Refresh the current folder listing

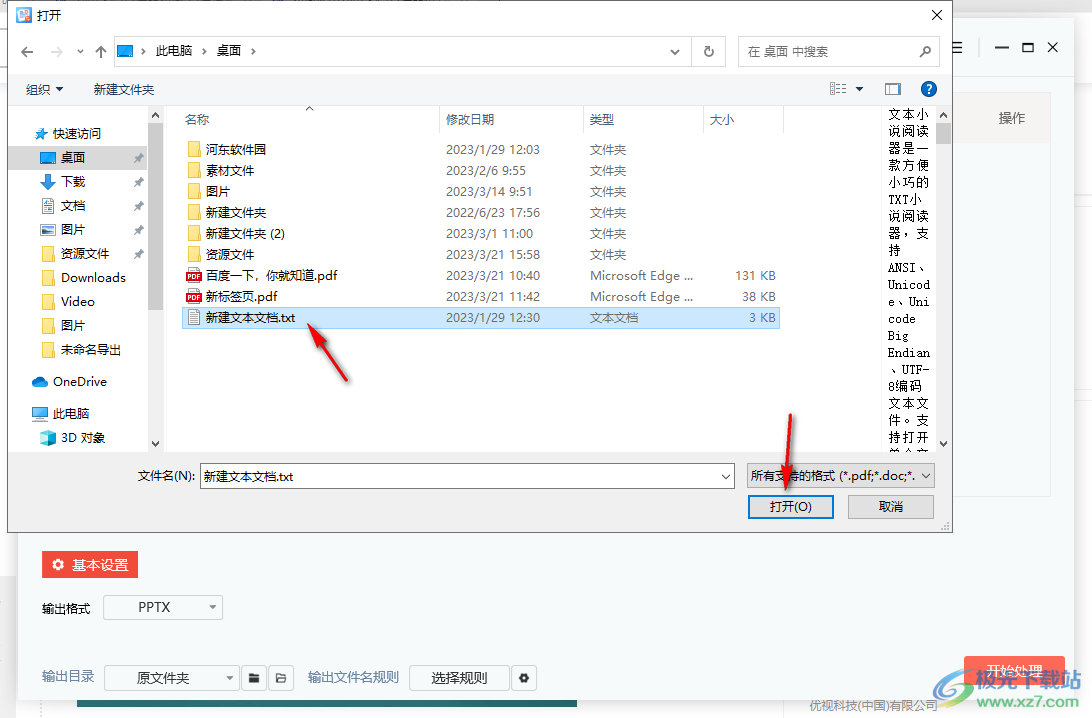709,51
